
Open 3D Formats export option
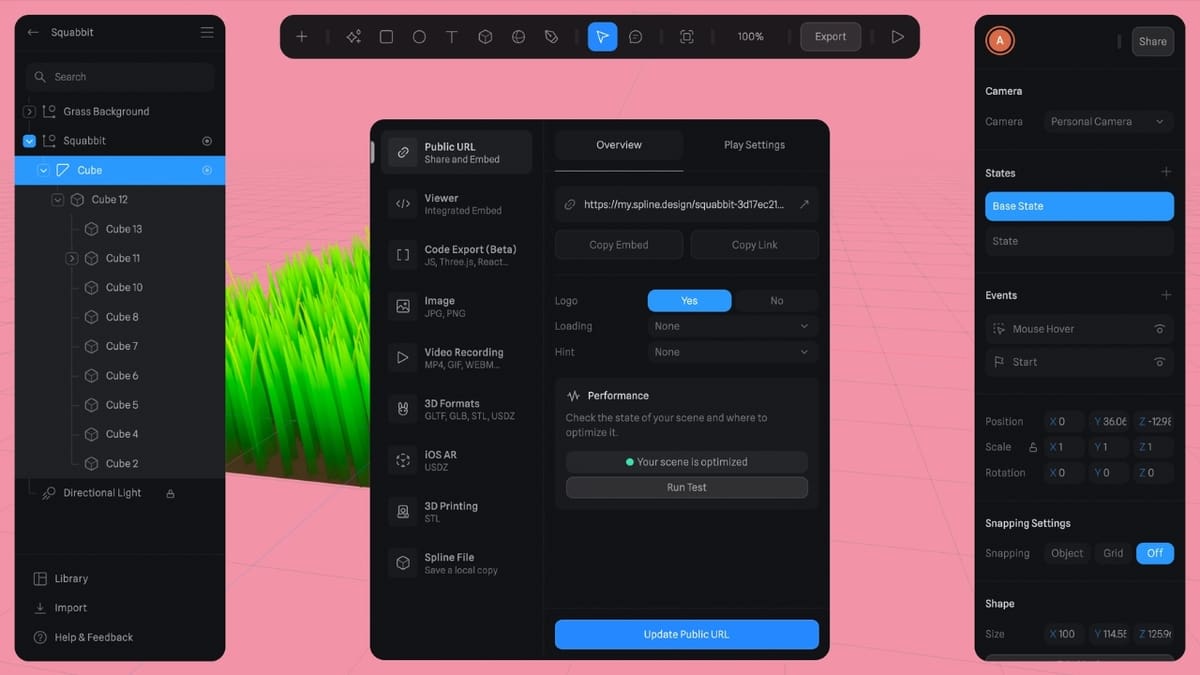click(x=457, y=409)
